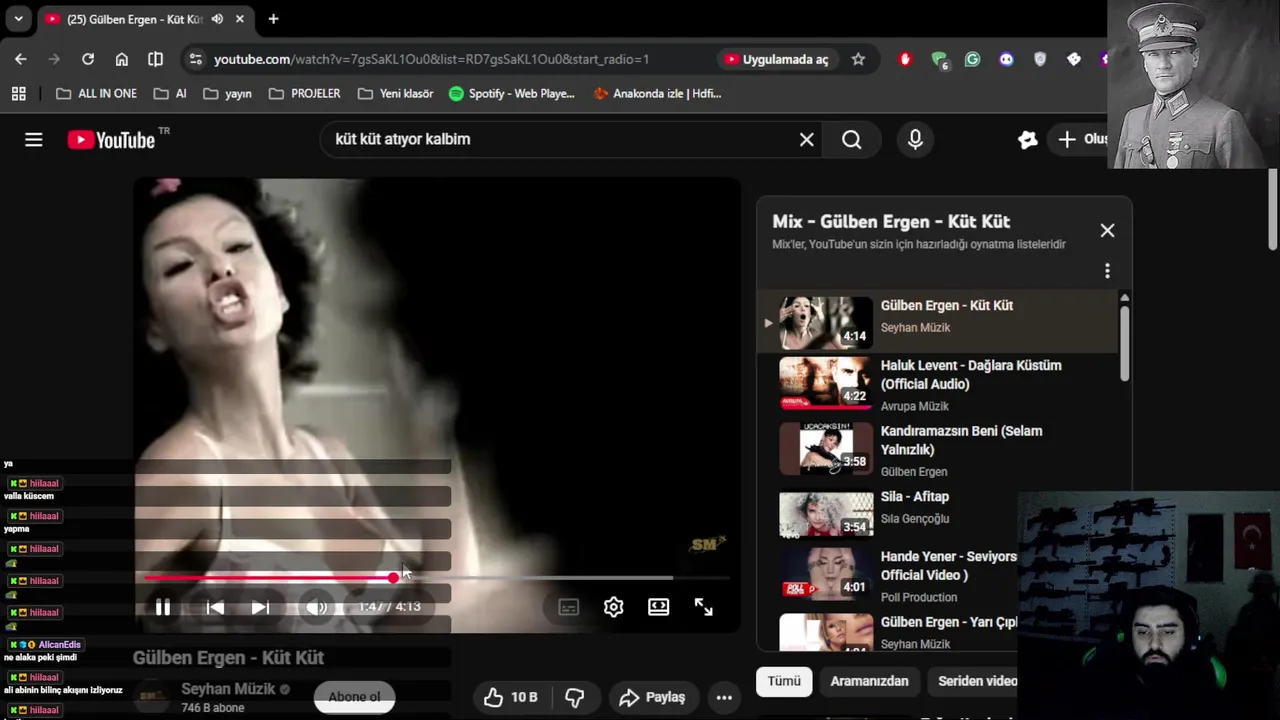Seek on the red video progress bar
1280x720 pixels.
click(437, 578)
